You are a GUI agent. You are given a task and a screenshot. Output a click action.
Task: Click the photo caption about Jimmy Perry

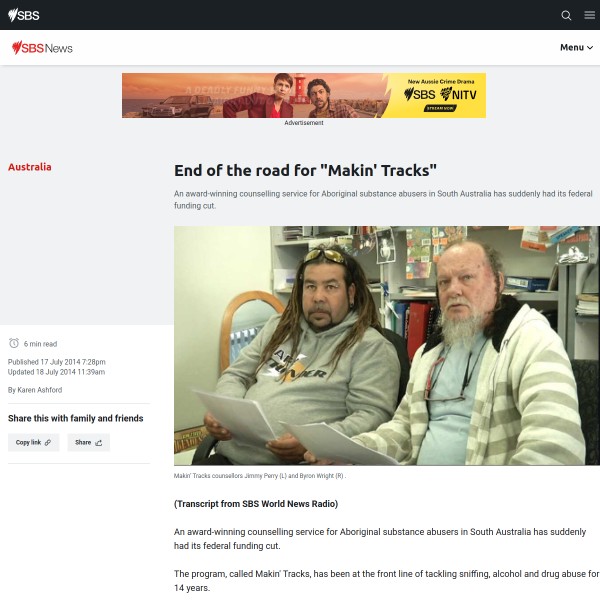point(260,476)
